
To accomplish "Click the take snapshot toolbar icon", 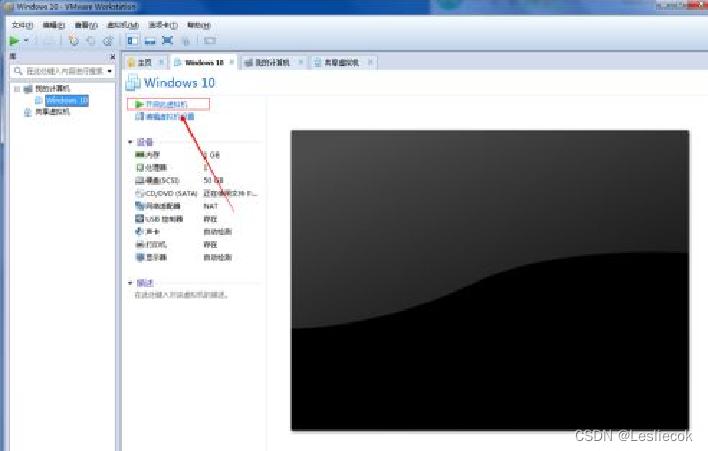I will 74,41.
